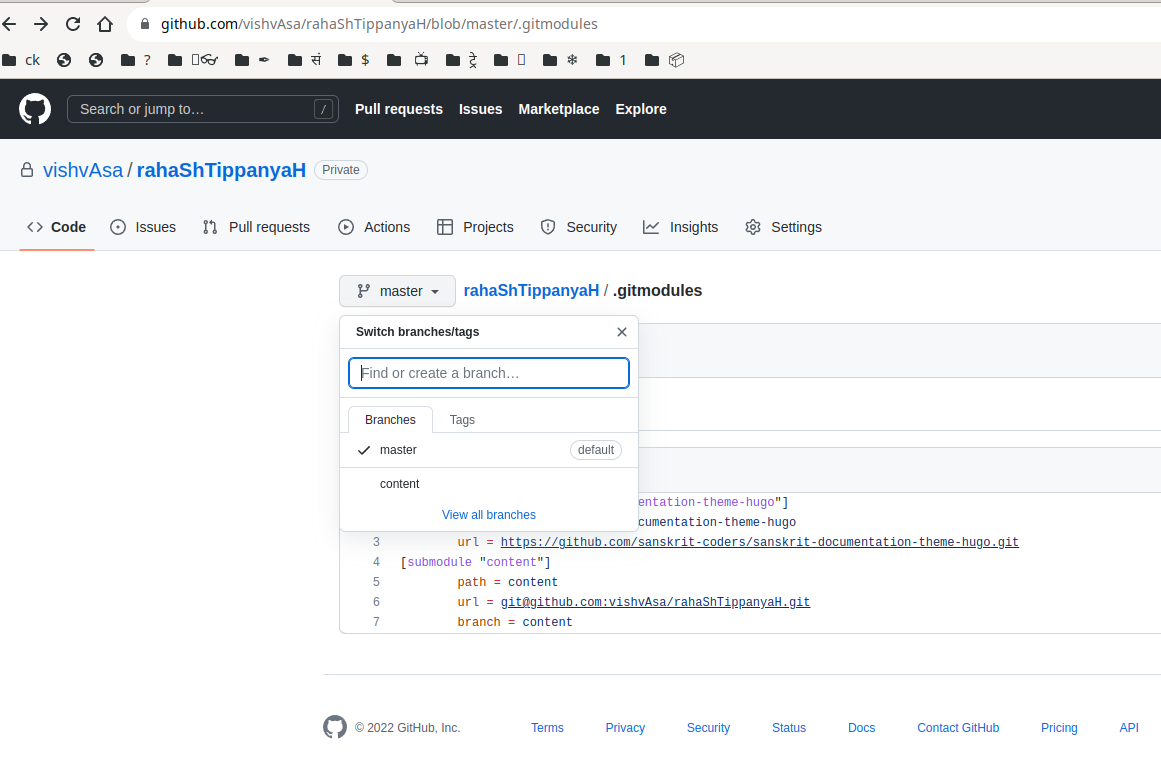The image size is (1161, 779).
Task: Open the Security footer link
Action: (x=708, y=728)
